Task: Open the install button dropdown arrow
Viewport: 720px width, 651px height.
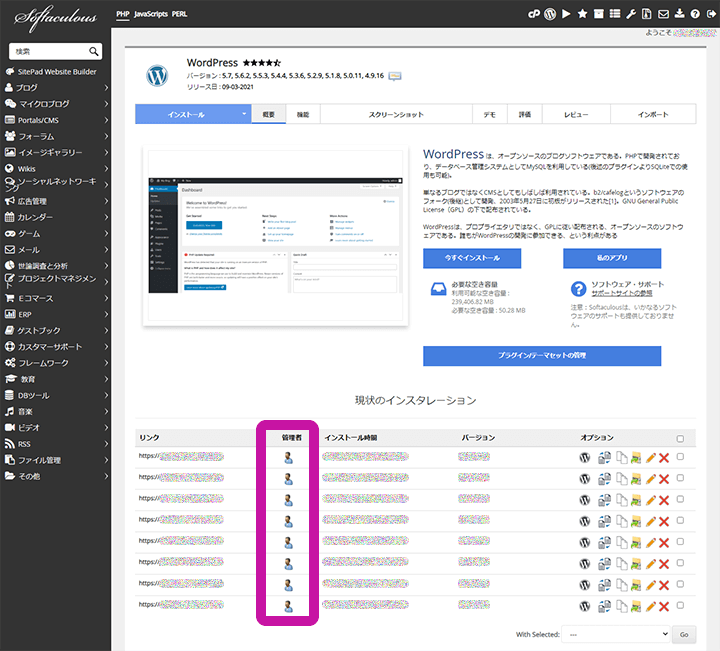Action: pos(243,115)
